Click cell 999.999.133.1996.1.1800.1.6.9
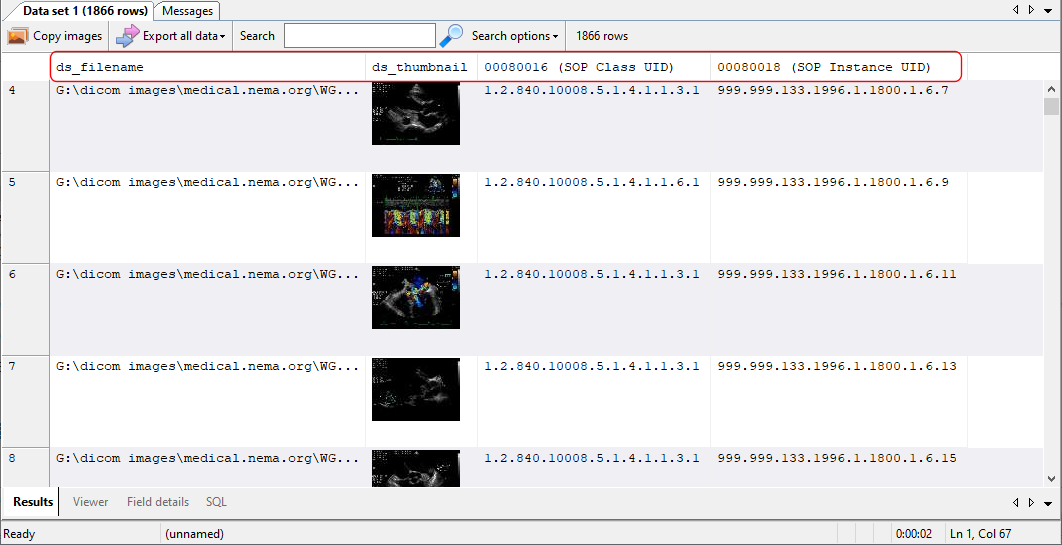This screenshot has height=545, width=1062. click(x=838, y=217)
